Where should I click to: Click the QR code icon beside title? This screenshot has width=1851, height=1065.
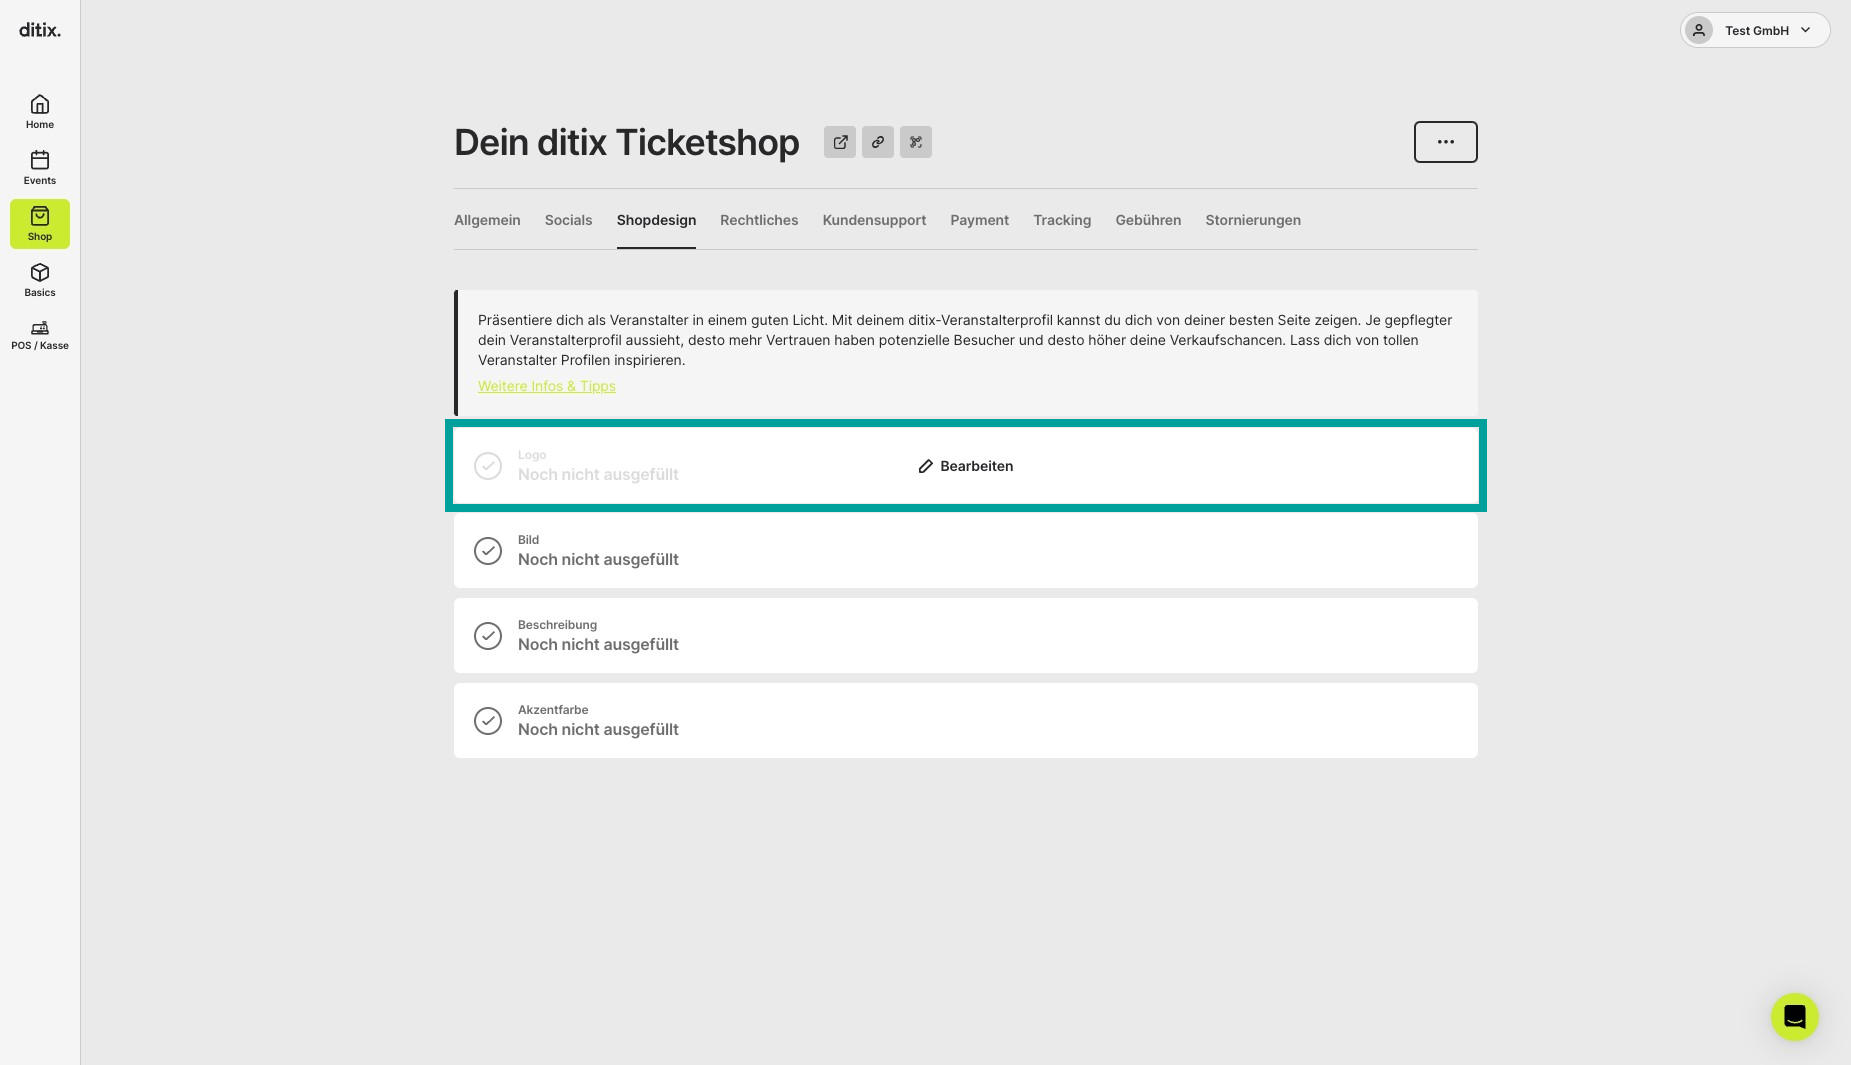coord(916,142)
